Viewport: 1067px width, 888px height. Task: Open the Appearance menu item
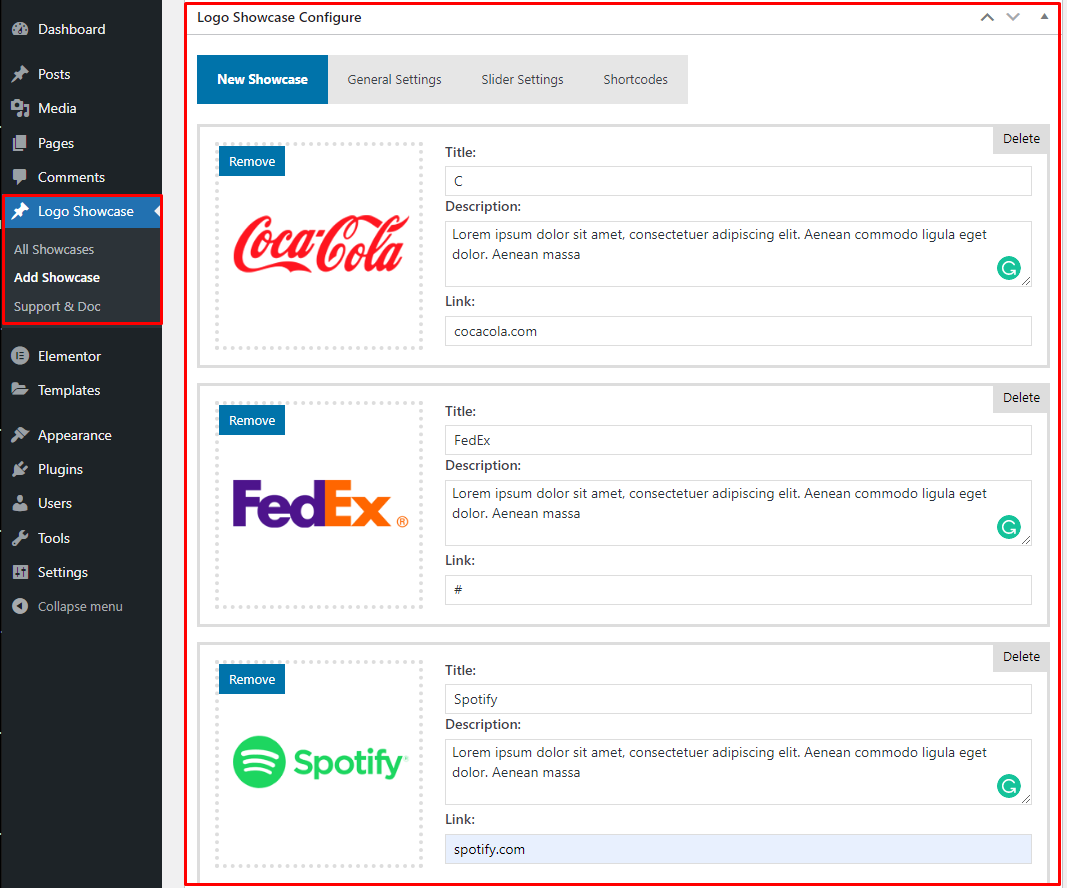click(75, 435)
